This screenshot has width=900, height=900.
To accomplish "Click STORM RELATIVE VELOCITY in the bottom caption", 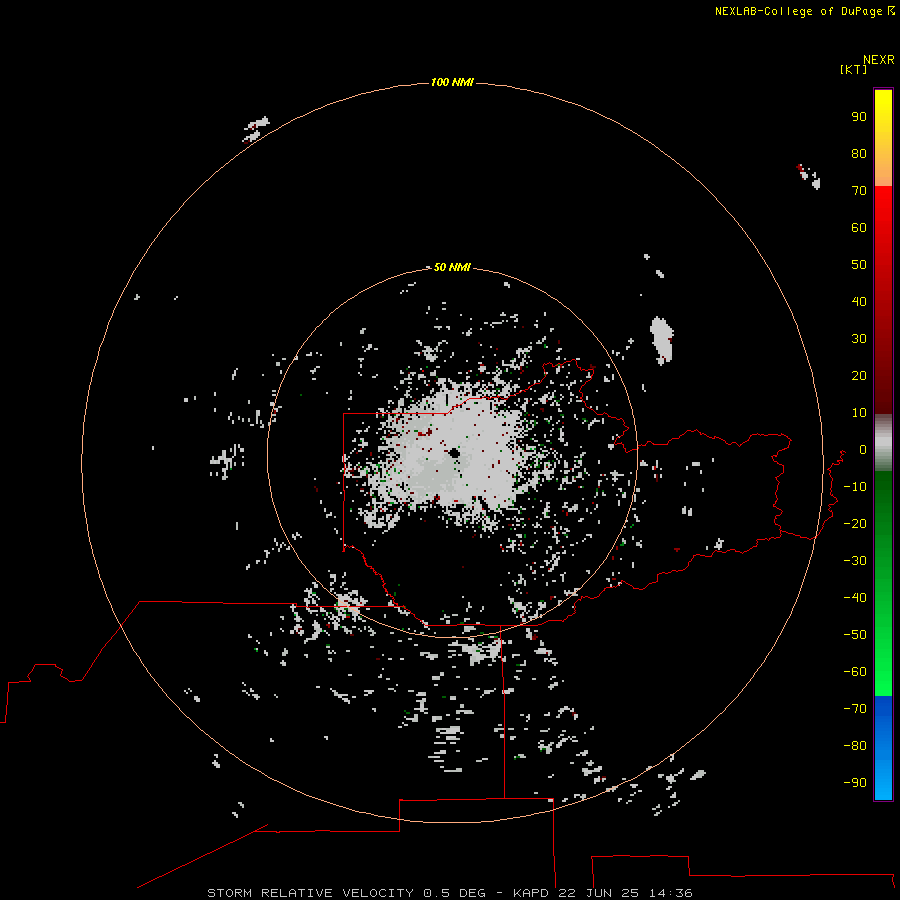I will click(x=310, y=893).
